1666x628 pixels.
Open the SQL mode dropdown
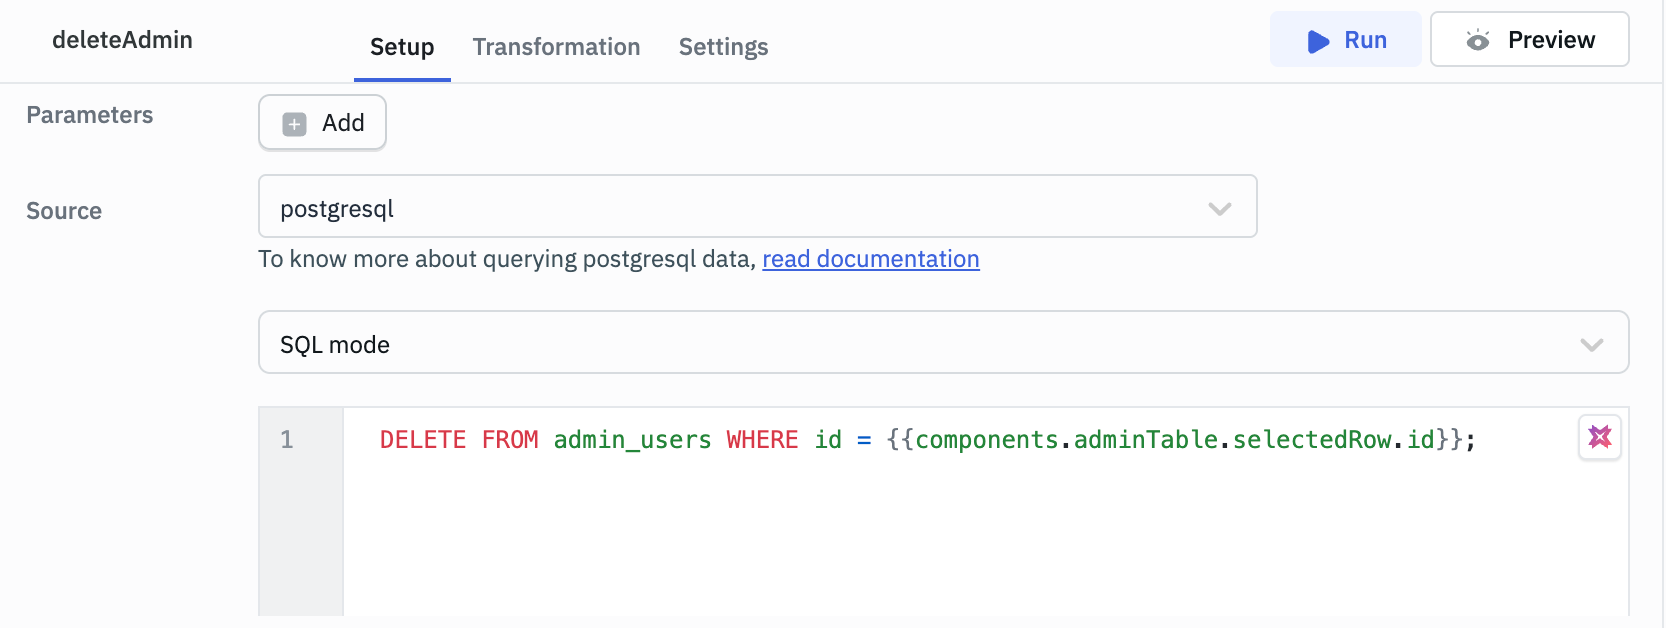coord(943,343)
